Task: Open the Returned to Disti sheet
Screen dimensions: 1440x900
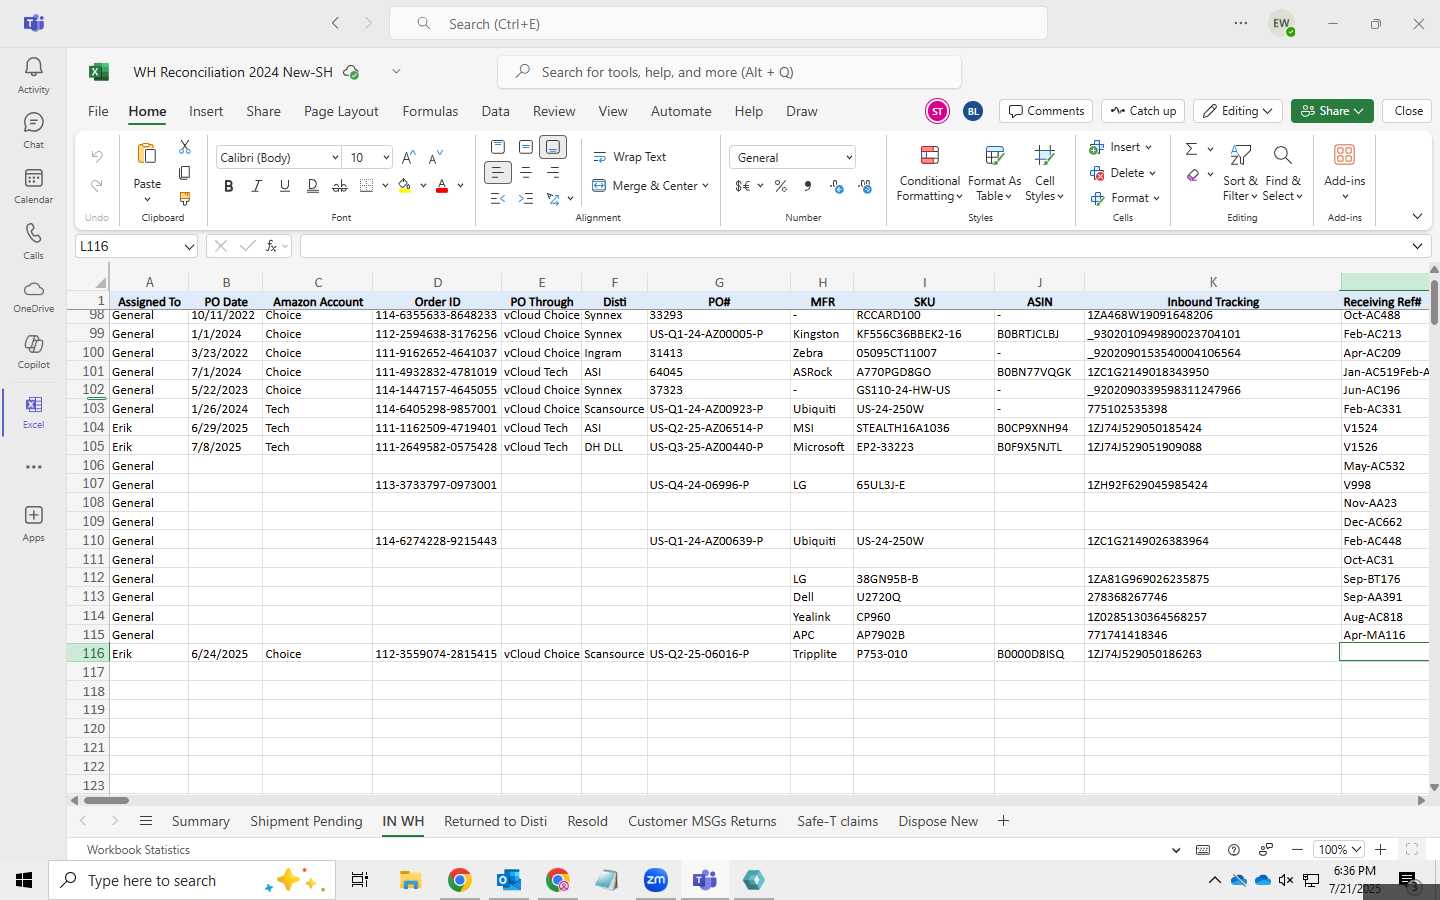Action: (x=495, y=821)
